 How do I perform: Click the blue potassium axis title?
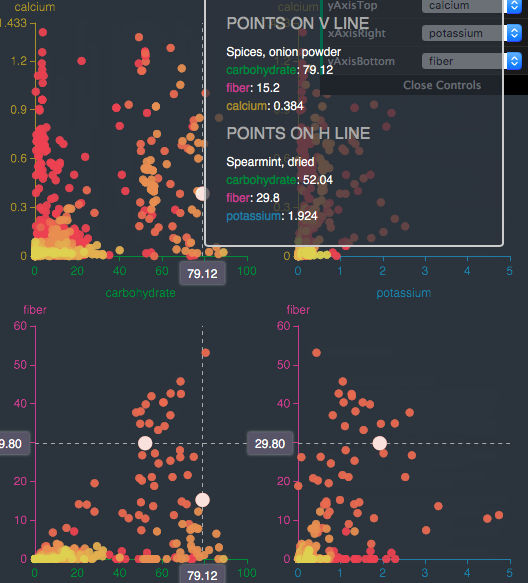[x=404, y=293]
